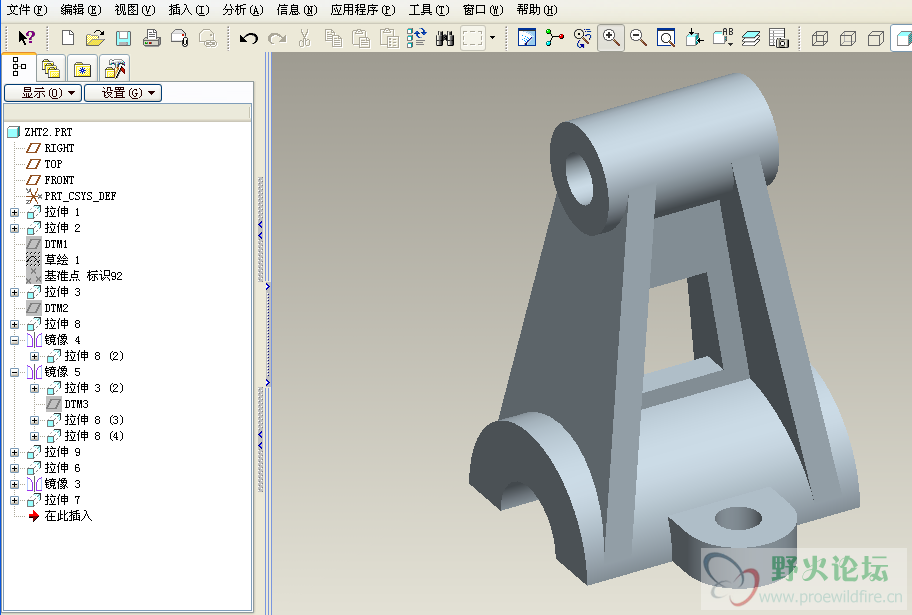Click the Redo arrow icon

point(277,38)
